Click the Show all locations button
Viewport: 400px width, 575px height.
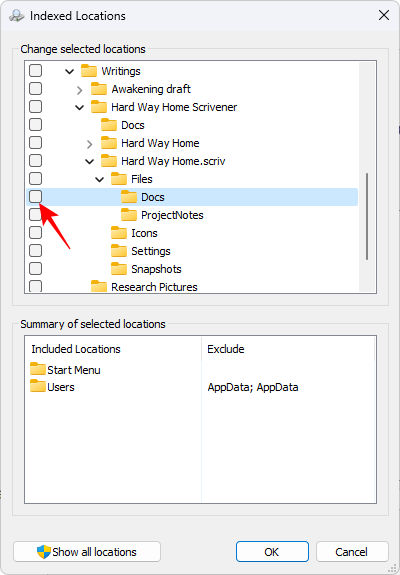tap(87, 552)
